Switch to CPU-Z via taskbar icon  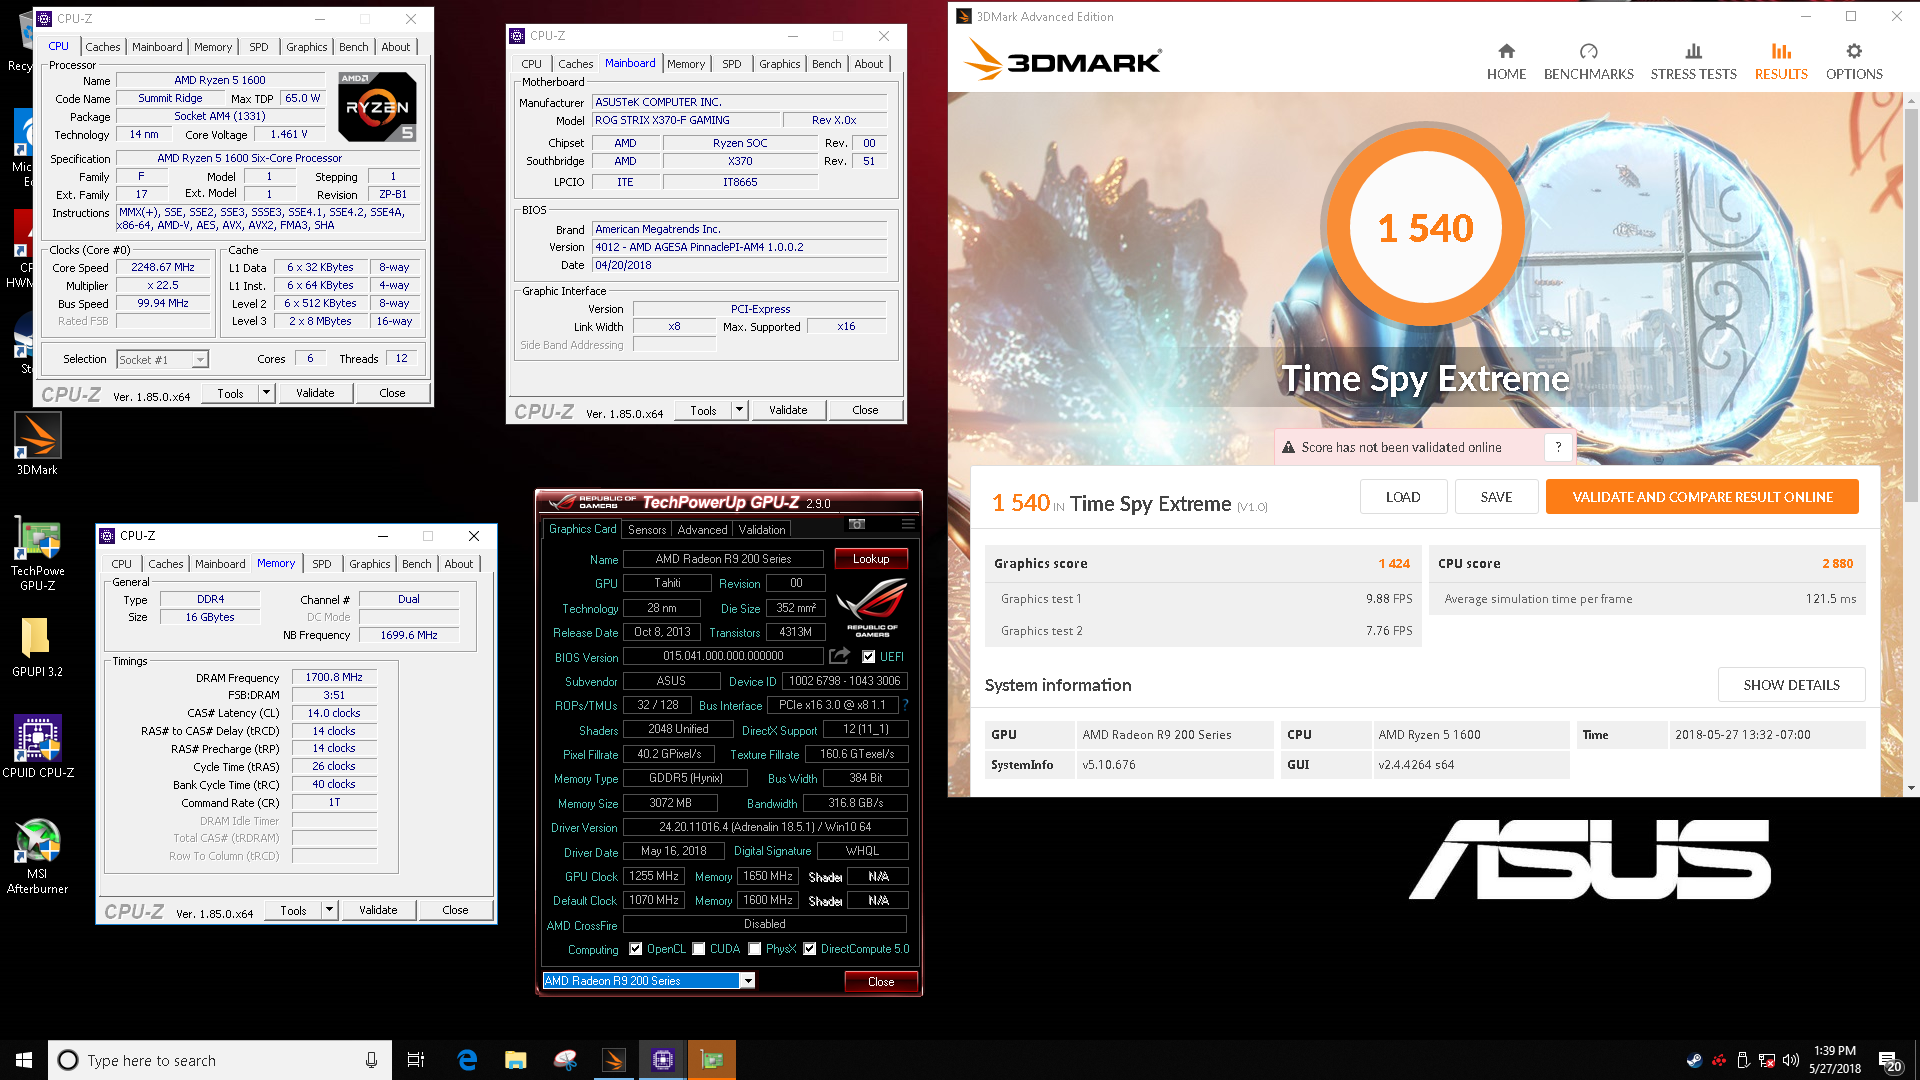(663, 1060)
